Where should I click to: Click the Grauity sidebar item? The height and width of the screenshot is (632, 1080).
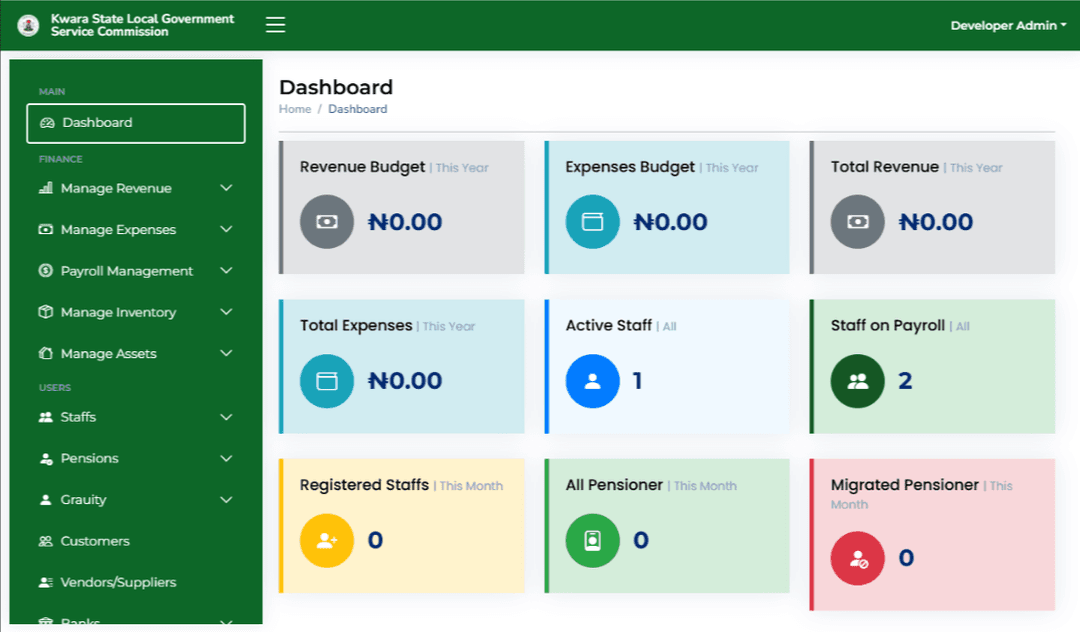(86, 499)
